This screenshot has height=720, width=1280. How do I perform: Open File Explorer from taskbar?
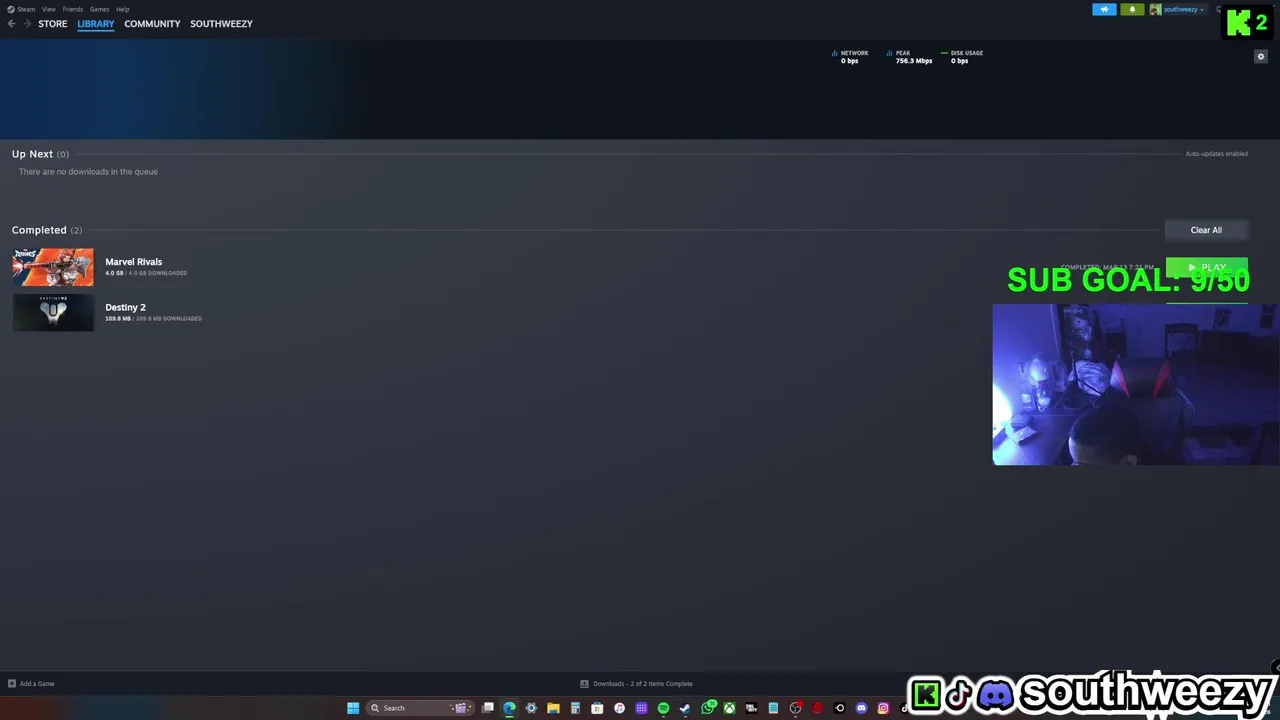tap(553, 708)
